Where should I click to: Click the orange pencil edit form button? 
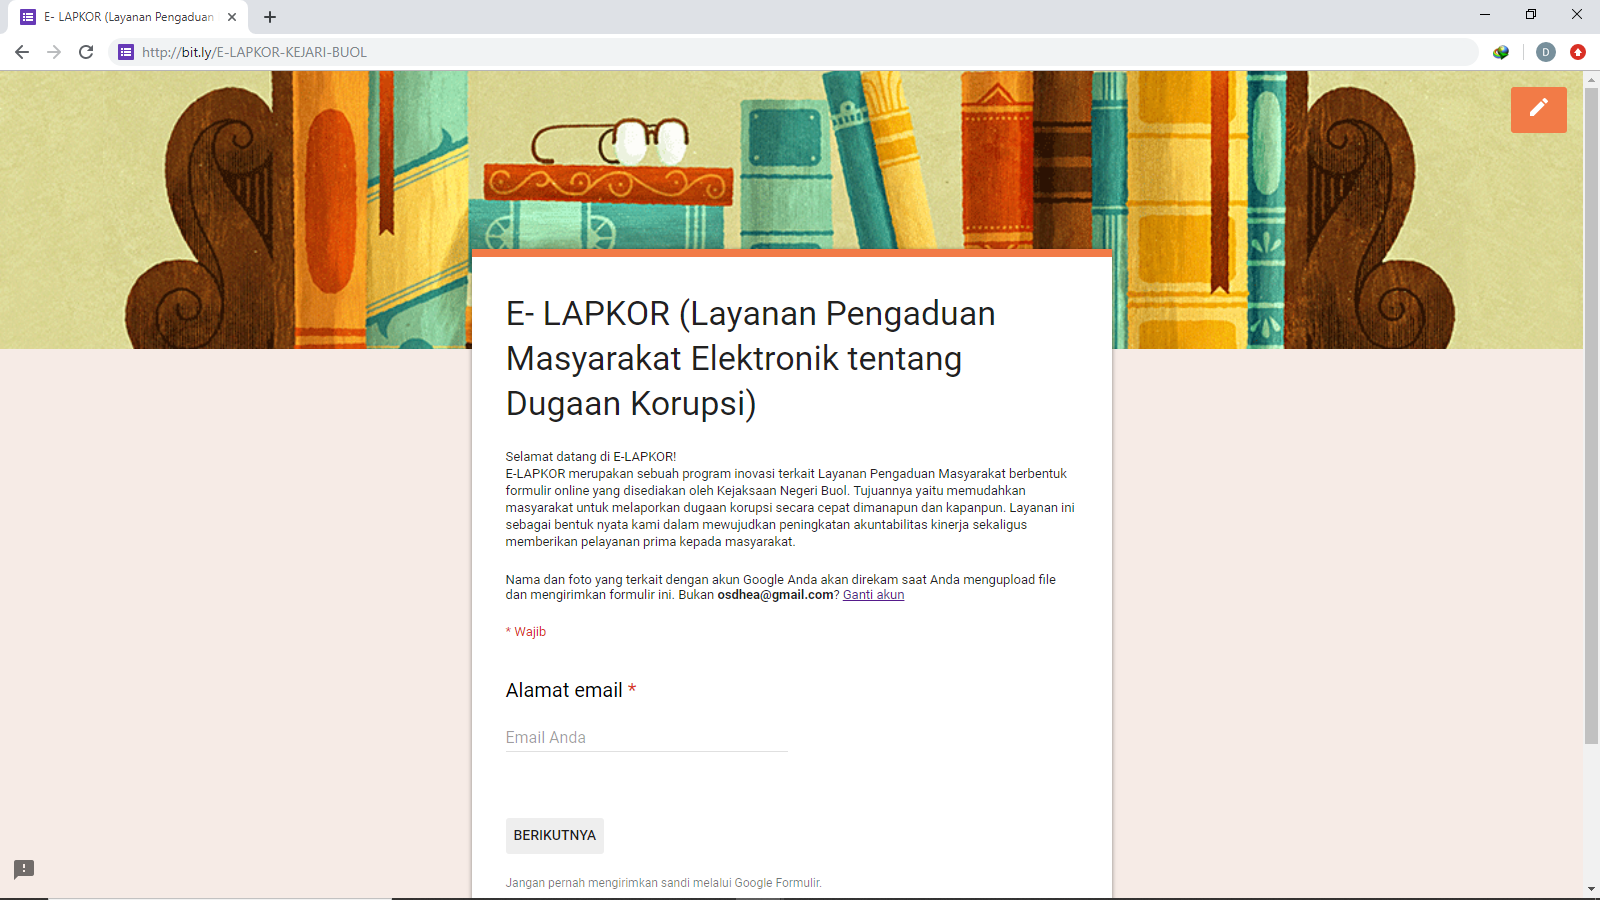point(1538,109)
